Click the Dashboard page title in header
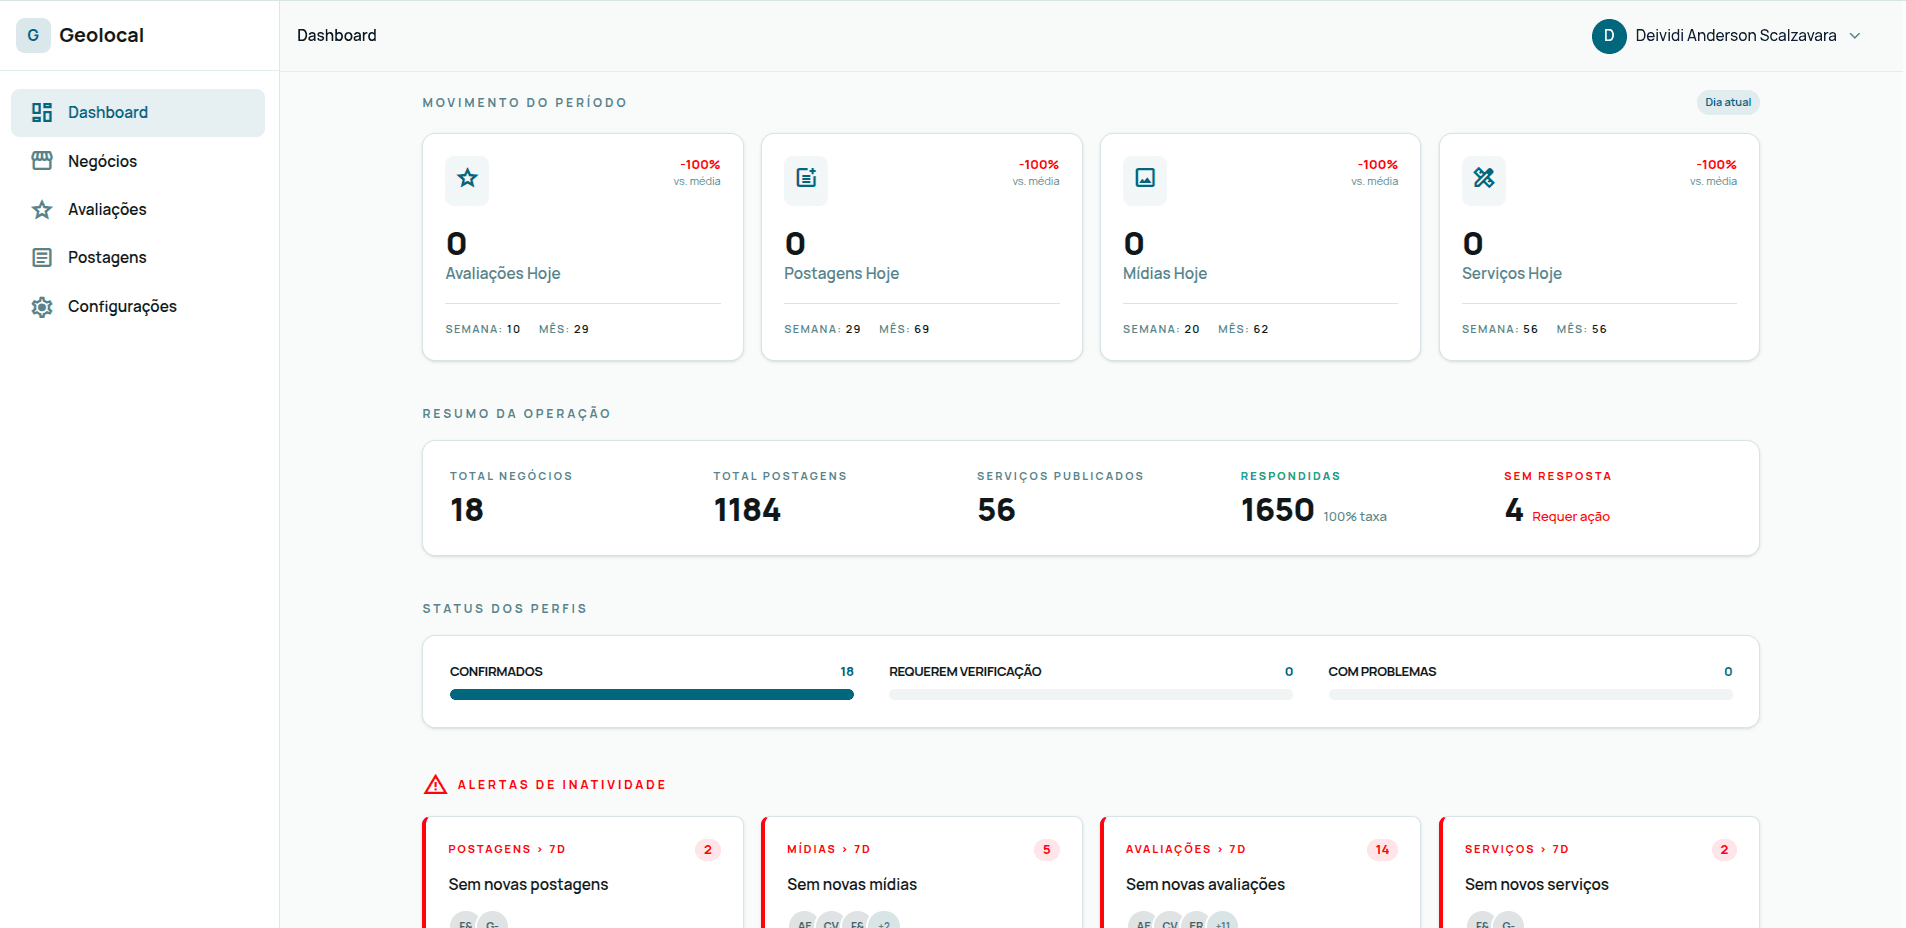1906x928 pixels. click(337, 35)
